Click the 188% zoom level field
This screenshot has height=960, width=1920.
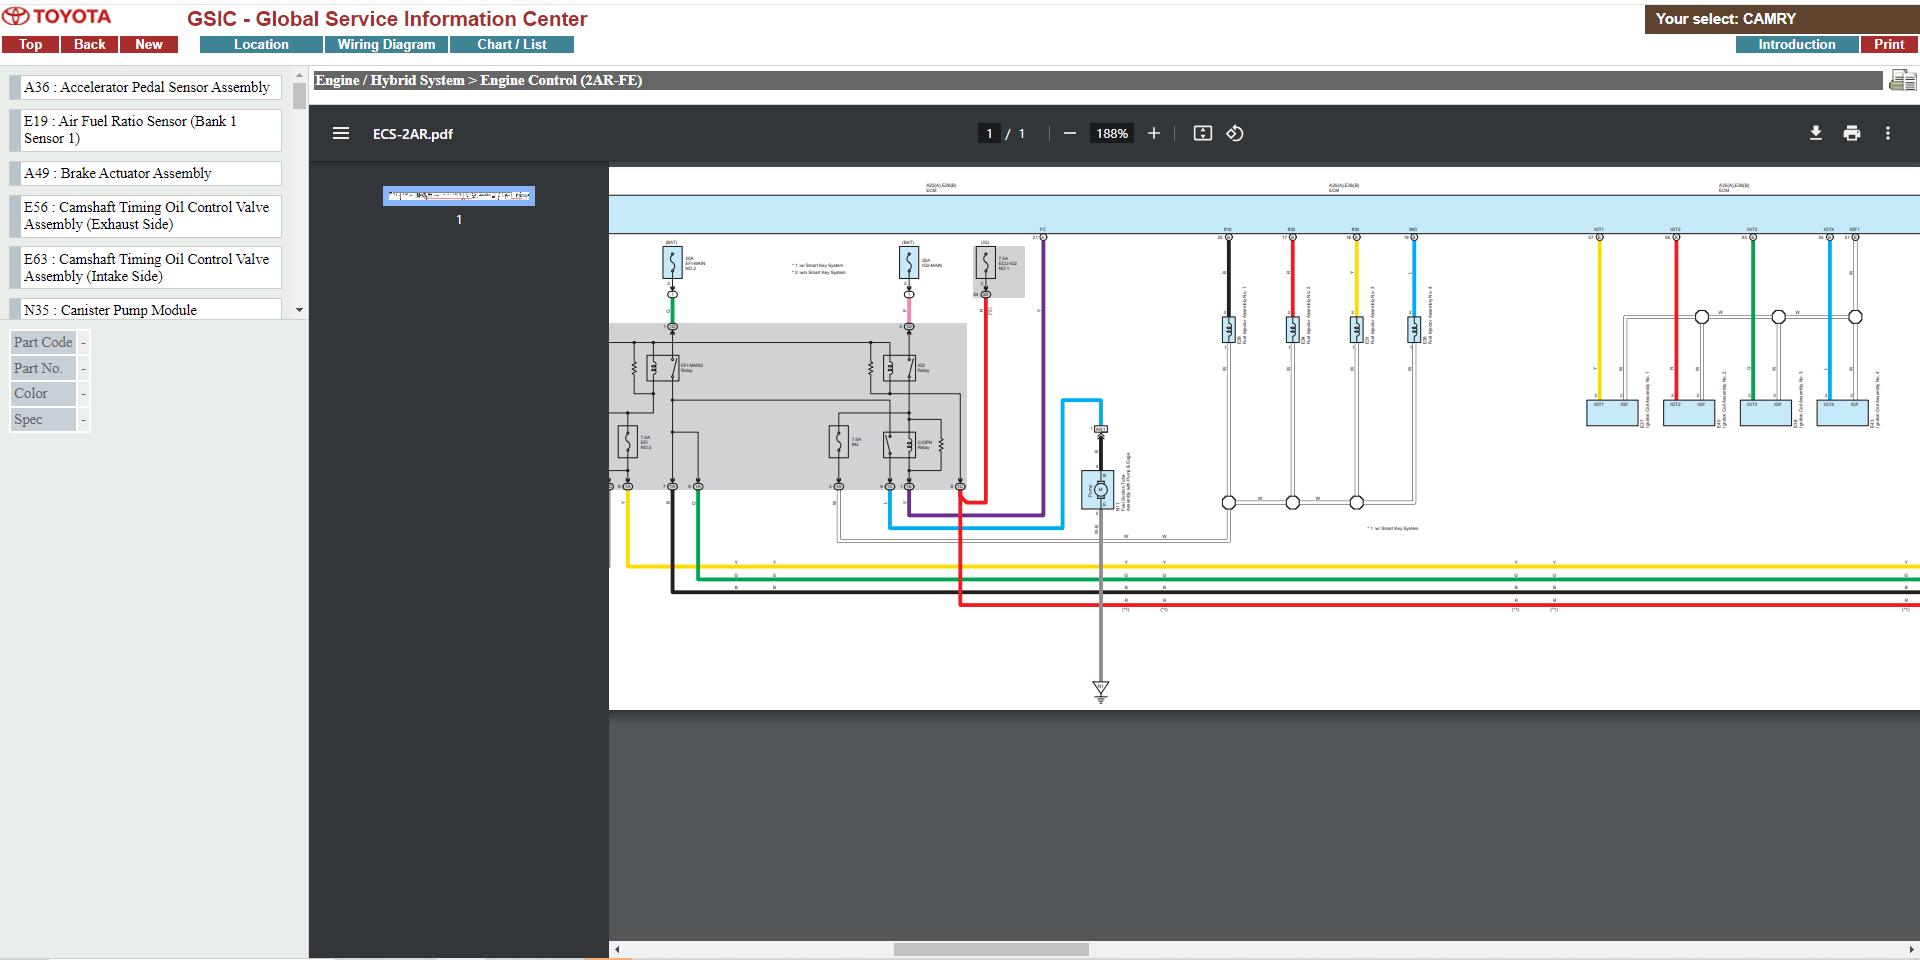coord(1112,133)
